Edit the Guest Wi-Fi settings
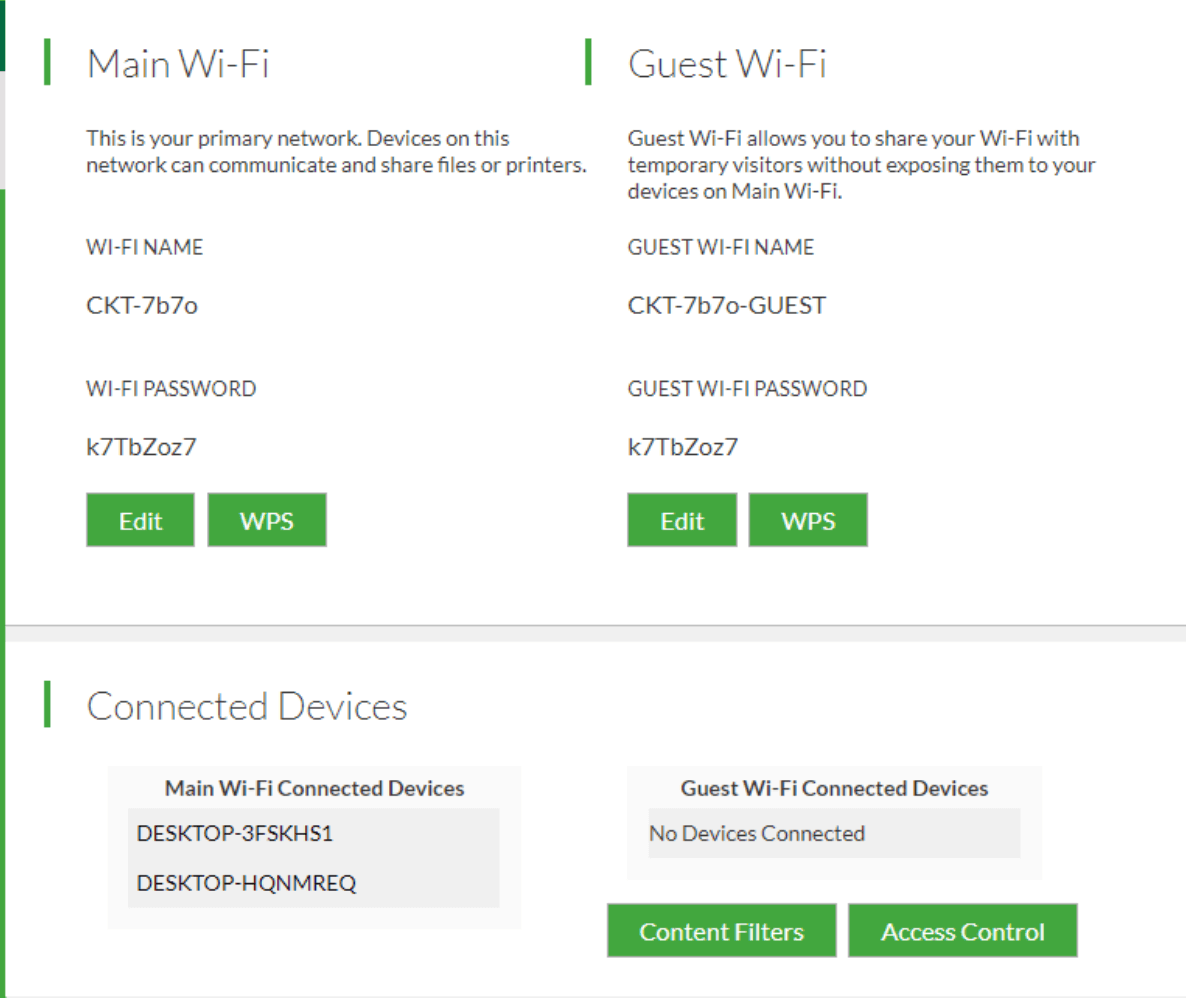The image size is (1186, 998). [x=682, y=520]
